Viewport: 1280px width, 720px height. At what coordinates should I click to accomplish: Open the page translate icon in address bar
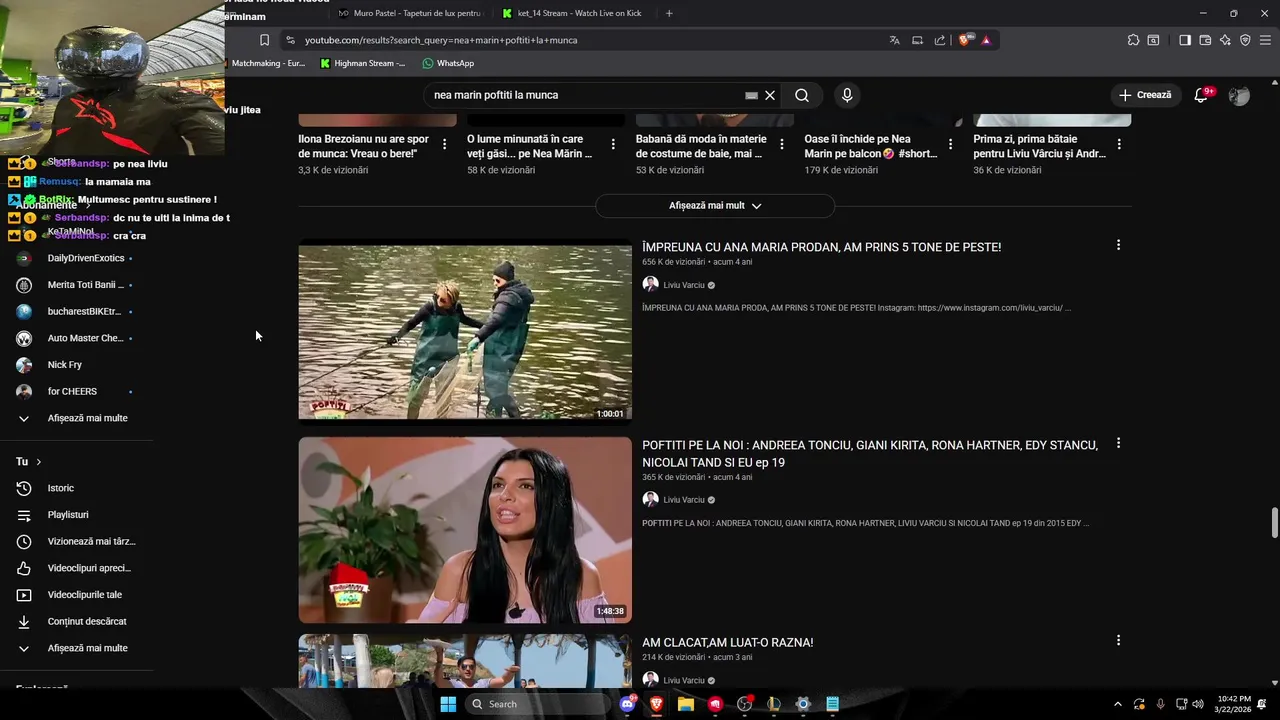(x=894, y=40)
